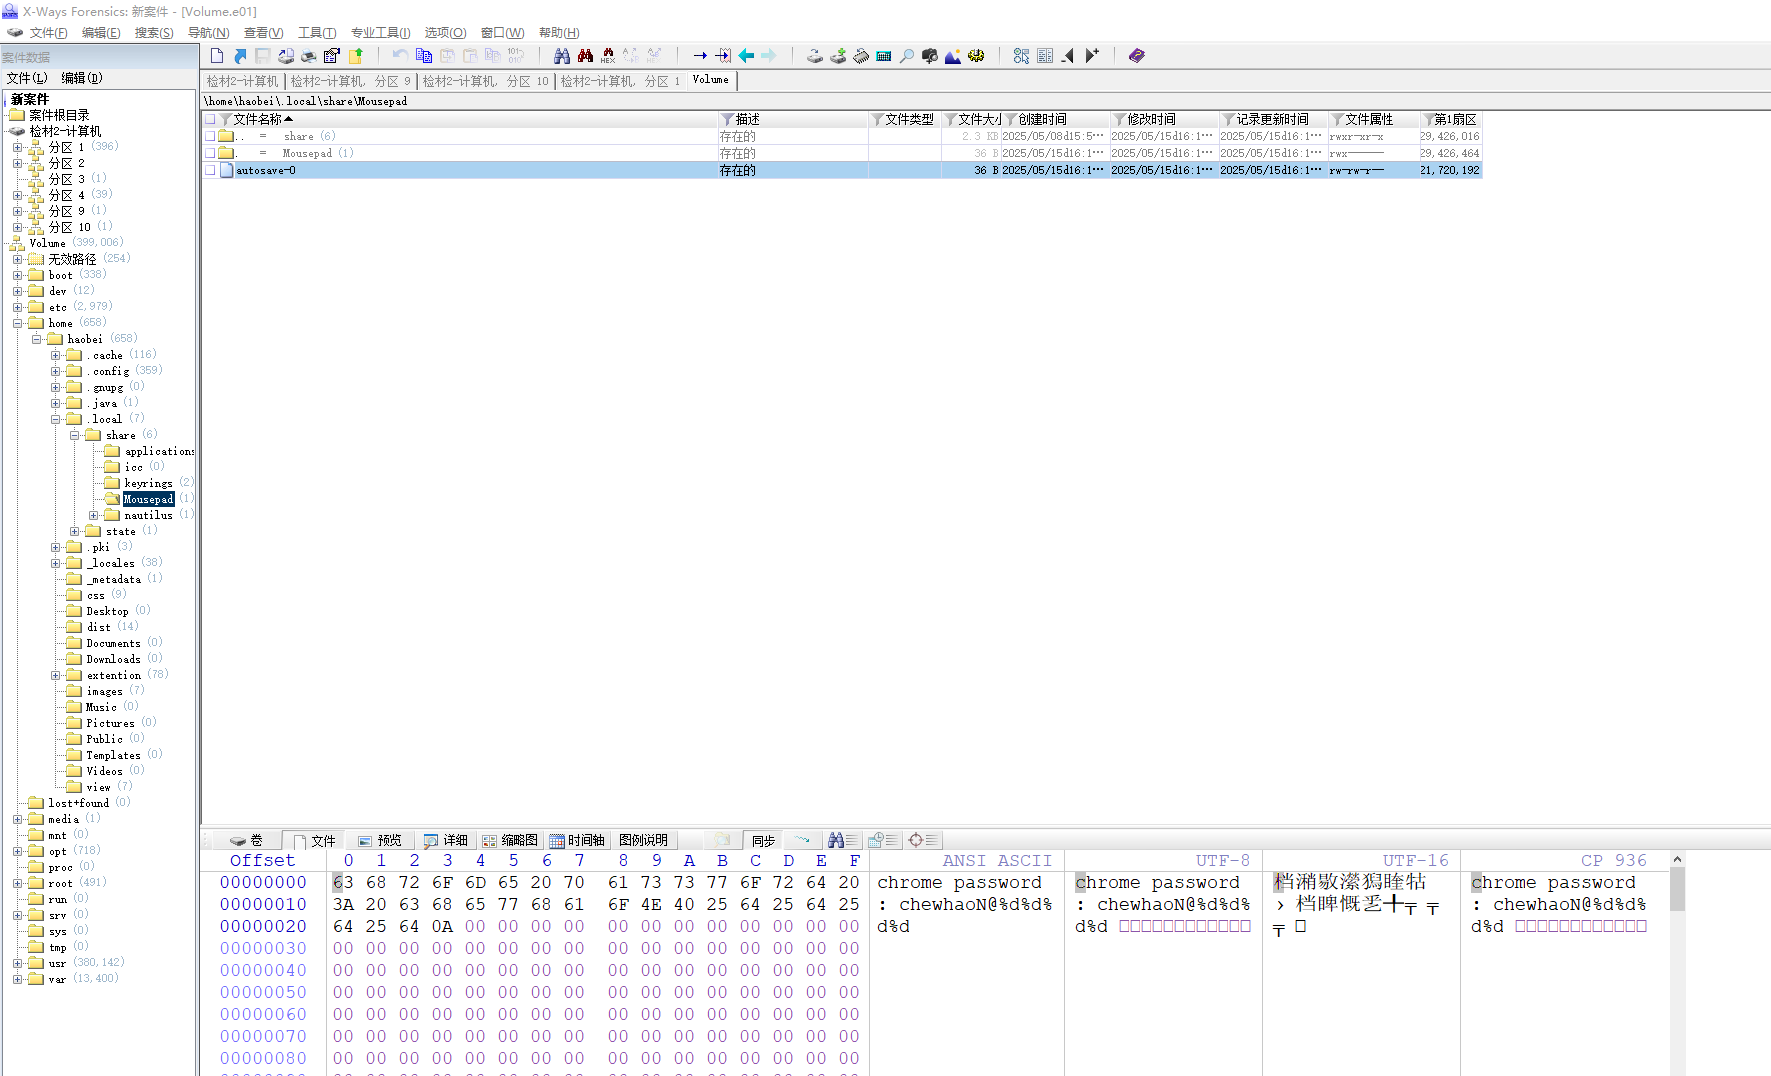Screen dimensions: 1771x1076
Task: Tick the checkbox for the share parent row
Action: click(x=210, y=136)
